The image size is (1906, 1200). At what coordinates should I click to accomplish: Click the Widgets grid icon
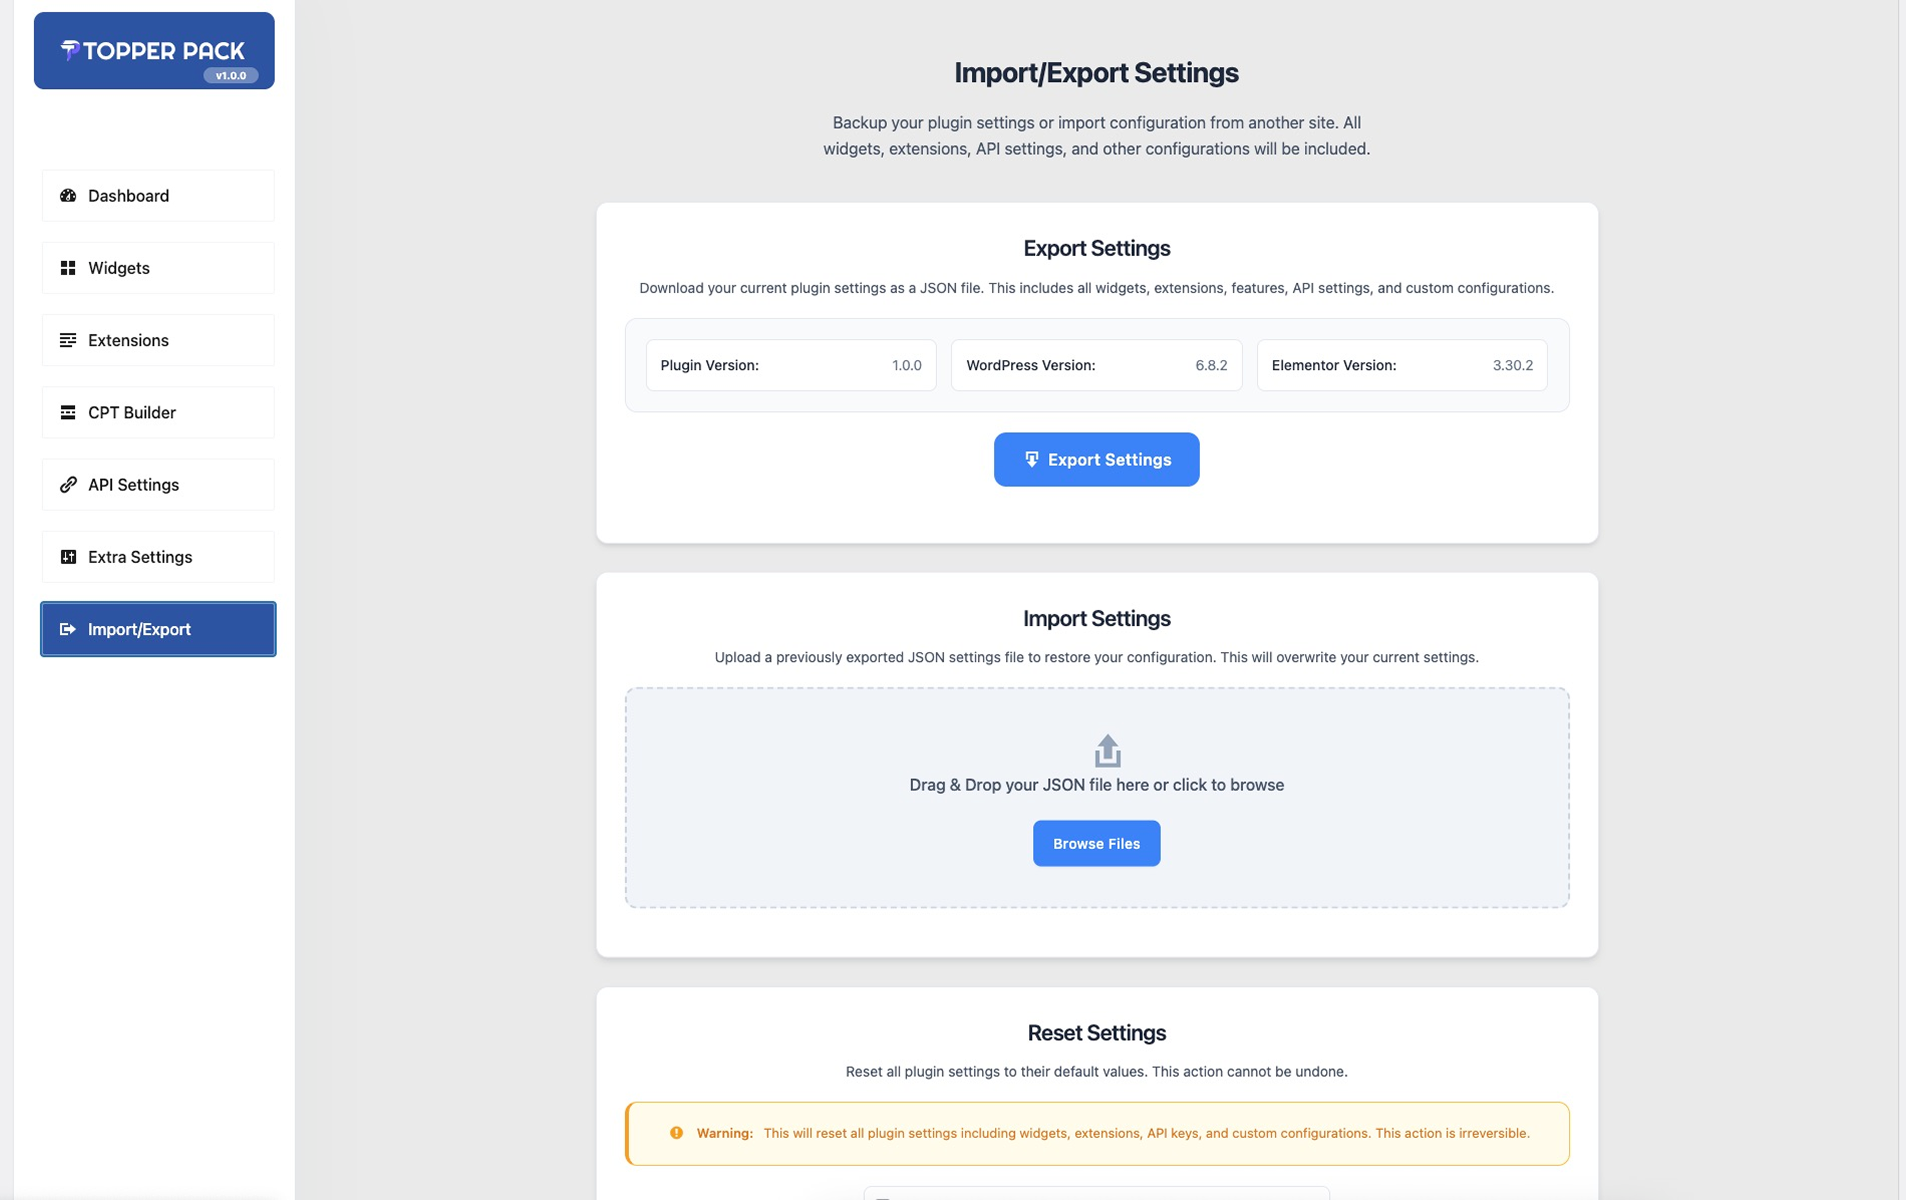point(68,268)
